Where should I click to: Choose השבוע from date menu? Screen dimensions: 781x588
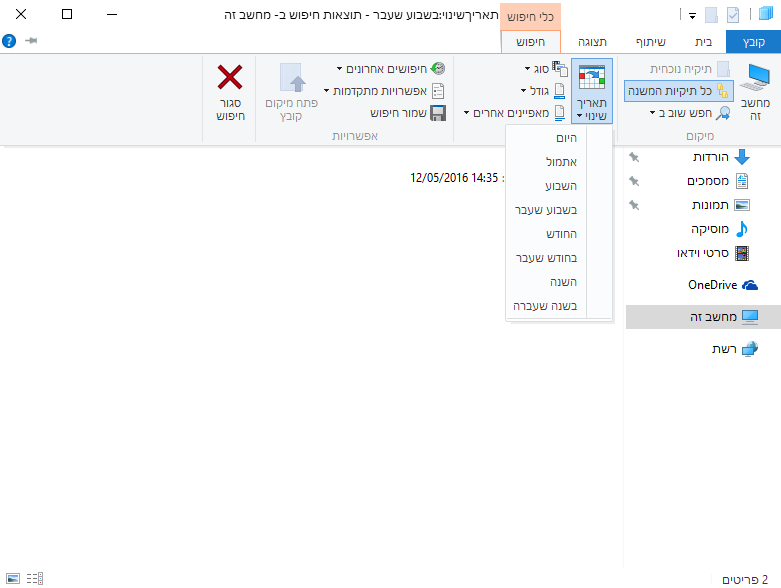(559, 186)
